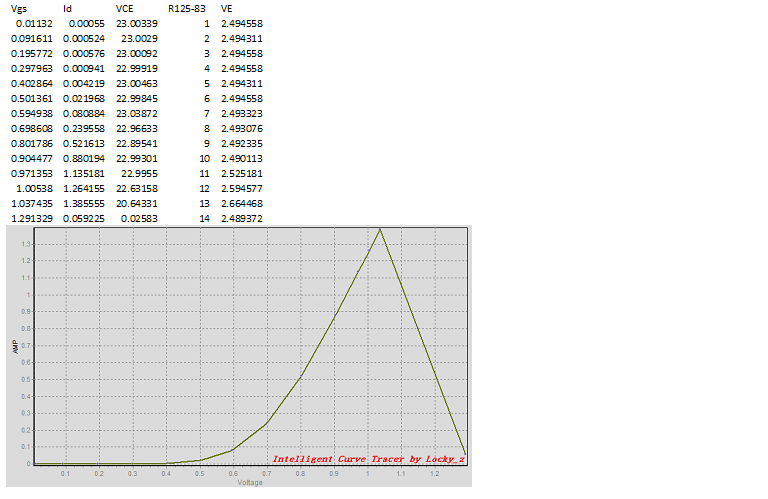
Task: Click the VE value 2.664468
Action: pos(242,204)
